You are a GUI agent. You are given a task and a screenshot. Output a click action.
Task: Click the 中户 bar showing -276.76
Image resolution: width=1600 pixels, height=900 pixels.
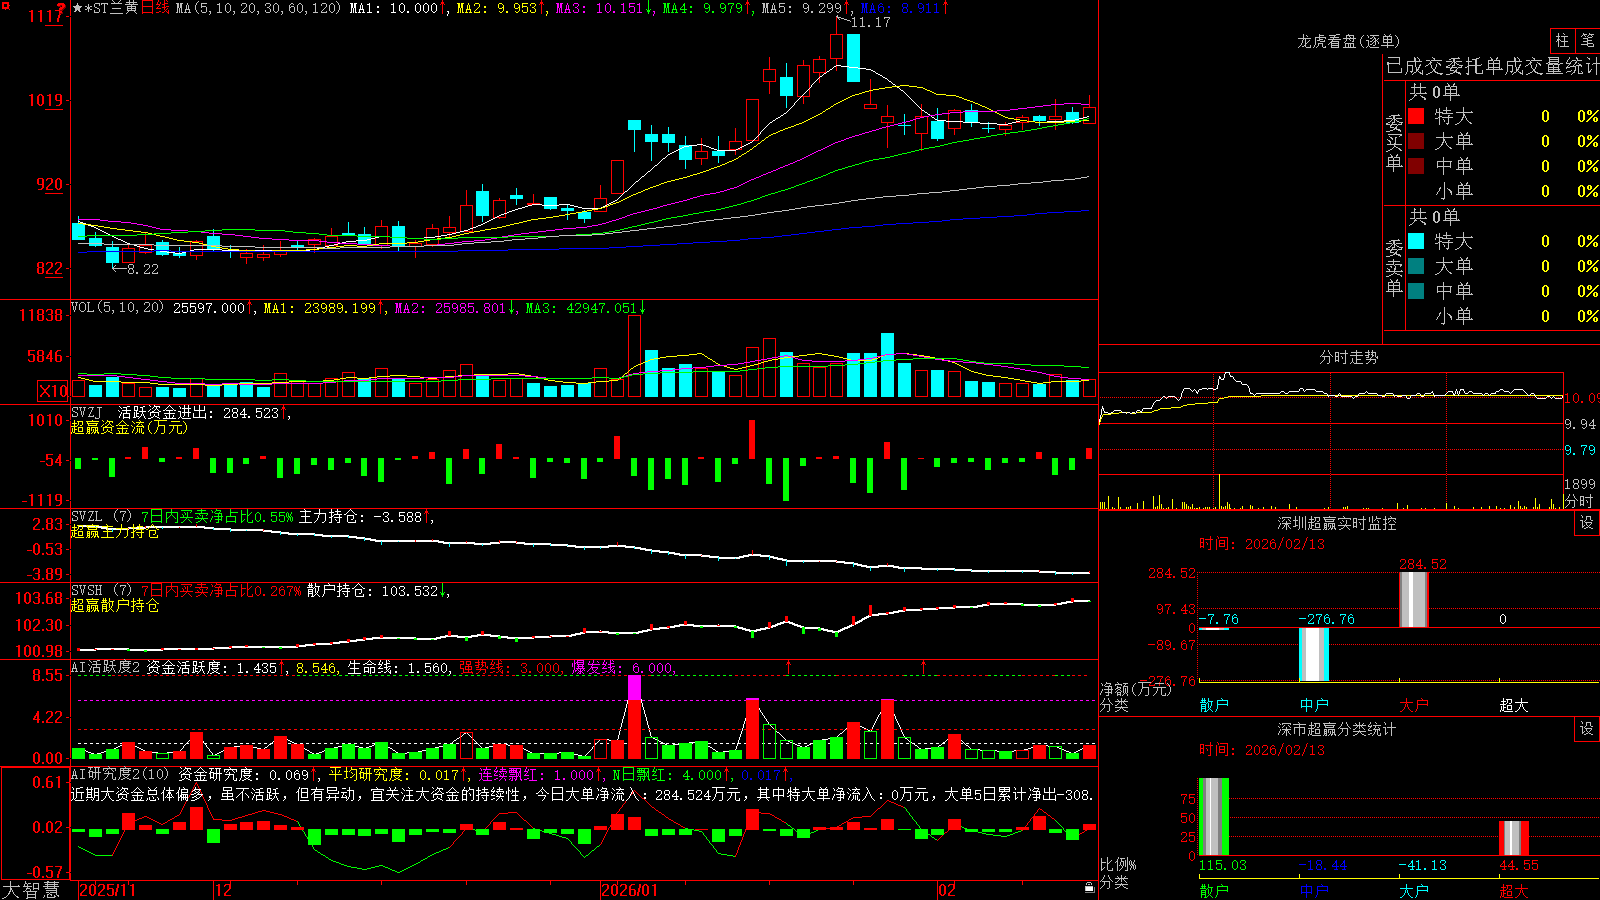[1314, 654]
